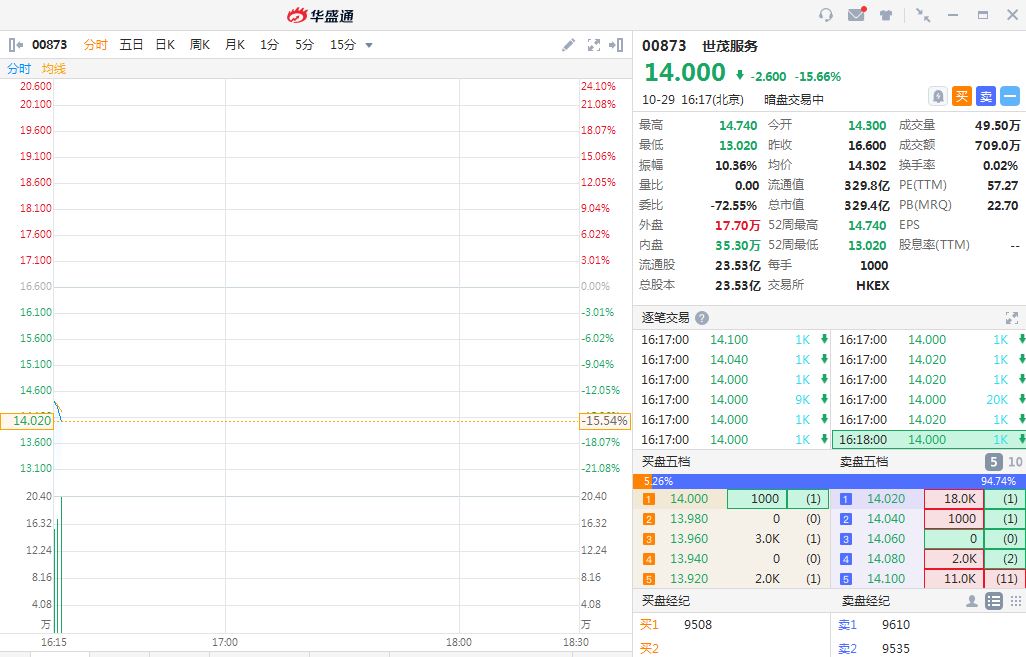Open help icon beside 逐笔交易
This screenshot has width=1026, height=657.
point(702,318)
